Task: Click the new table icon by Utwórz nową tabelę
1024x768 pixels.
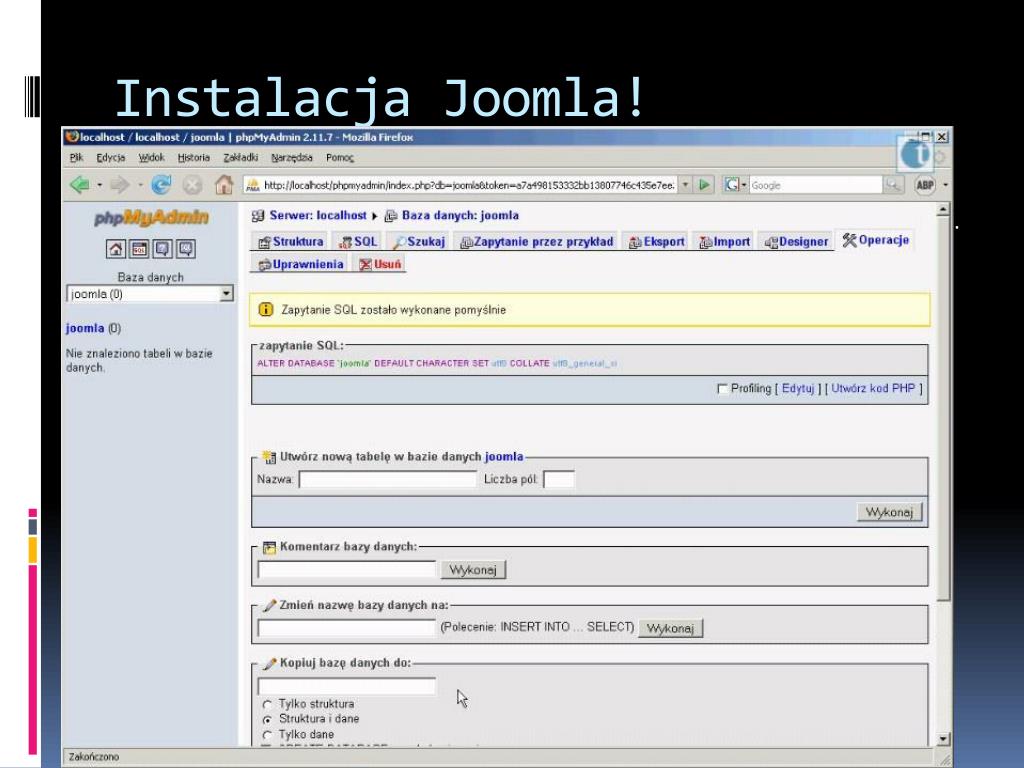Action: click(x=268, y=457)
